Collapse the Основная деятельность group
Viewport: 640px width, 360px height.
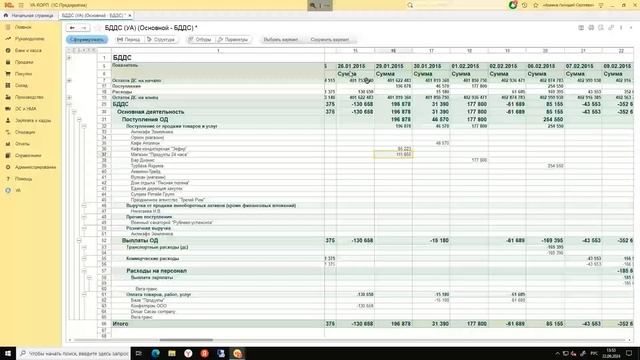(74, 112)
